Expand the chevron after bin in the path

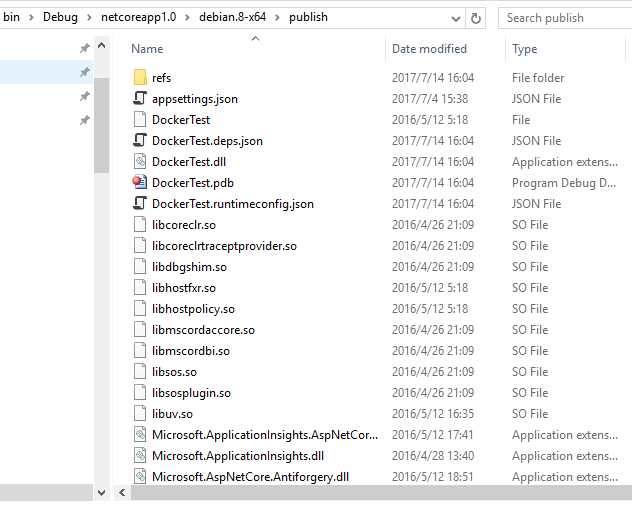pos(31,18)
